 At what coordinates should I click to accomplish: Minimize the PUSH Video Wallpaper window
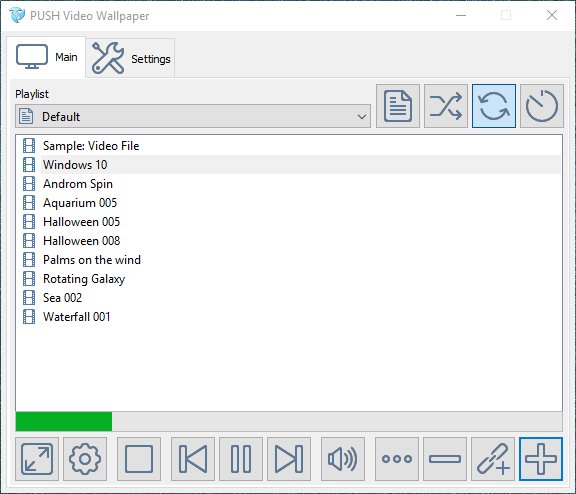coord(461,15)
